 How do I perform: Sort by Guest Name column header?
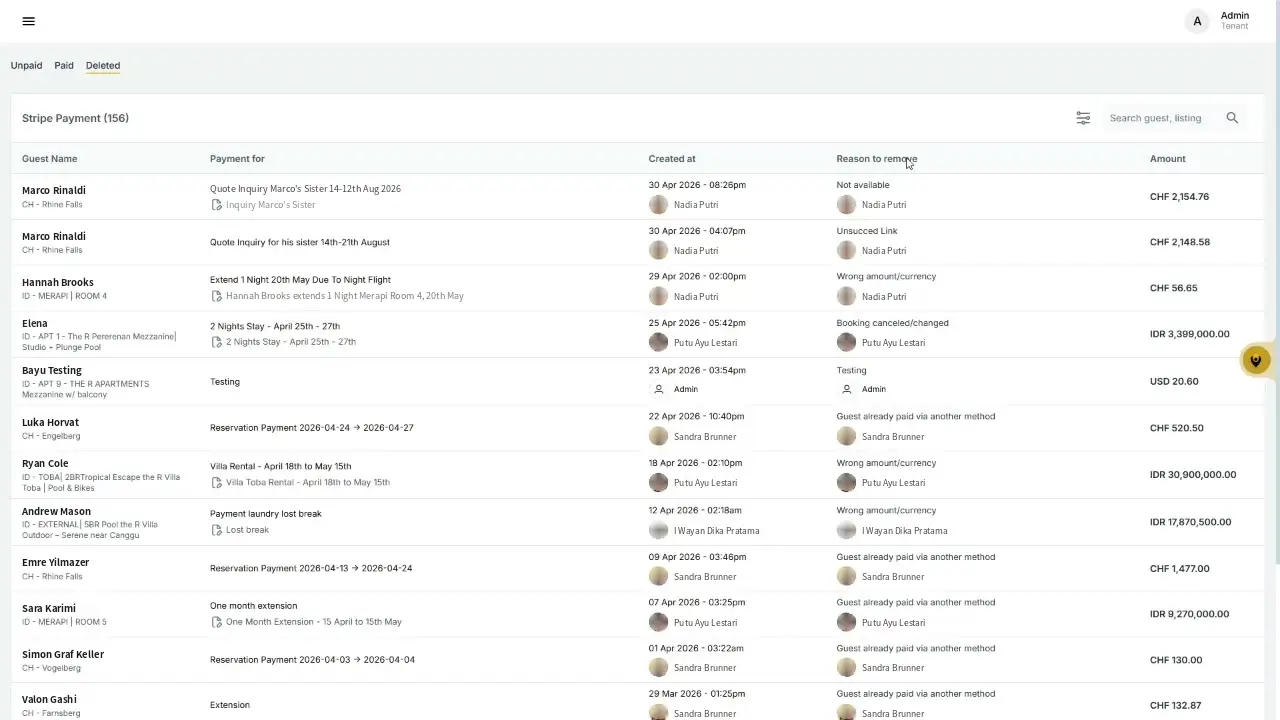49,159
